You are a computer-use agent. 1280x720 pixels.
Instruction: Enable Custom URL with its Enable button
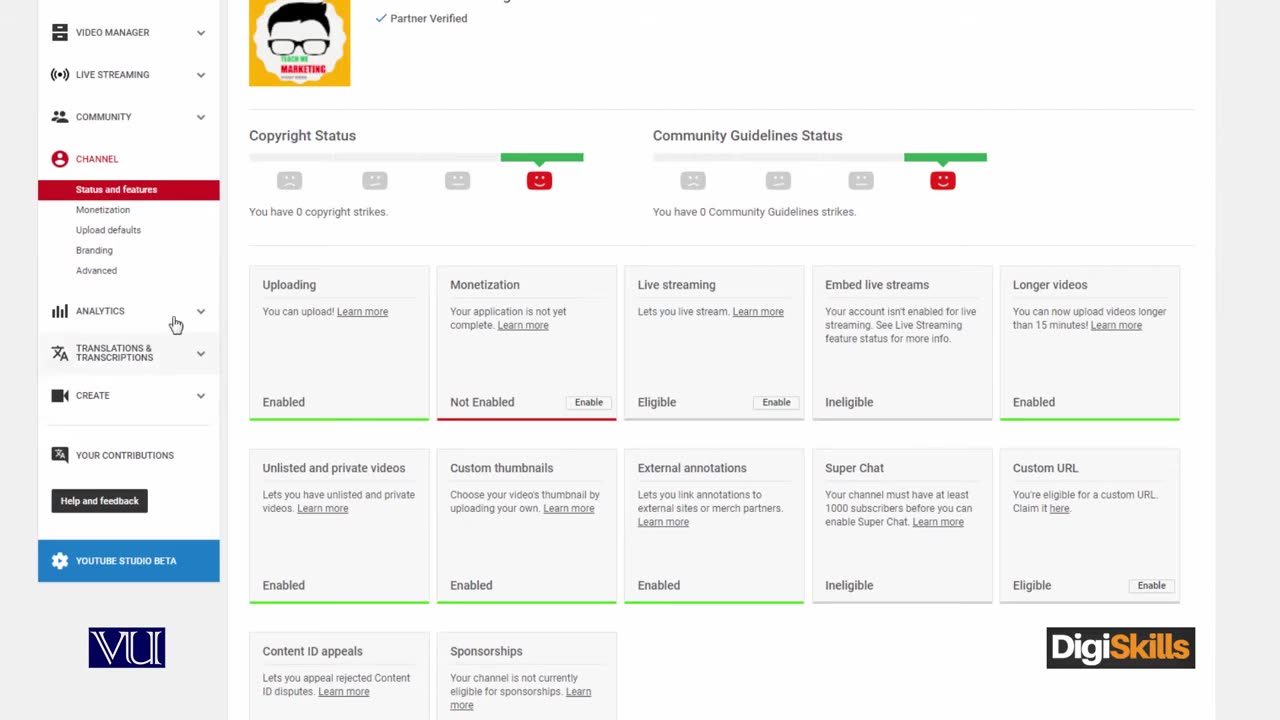pos(1151,585)
